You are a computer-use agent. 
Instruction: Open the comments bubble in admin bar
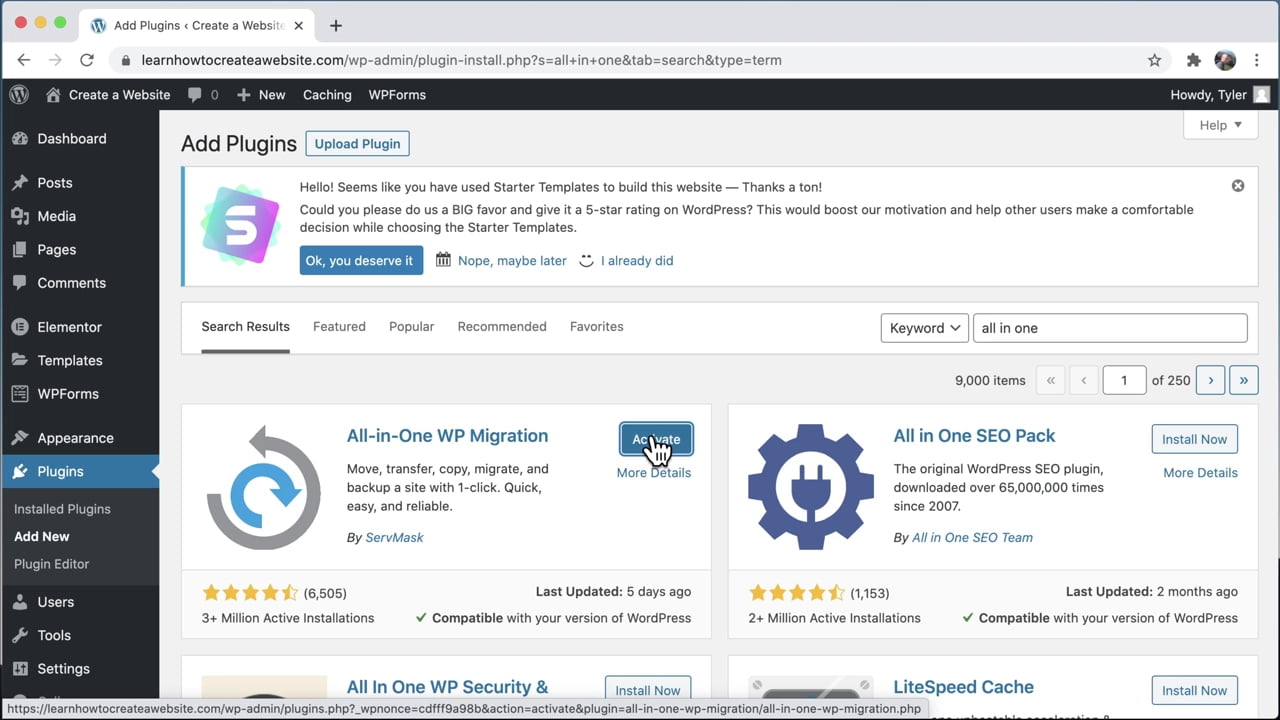[202, 95]
